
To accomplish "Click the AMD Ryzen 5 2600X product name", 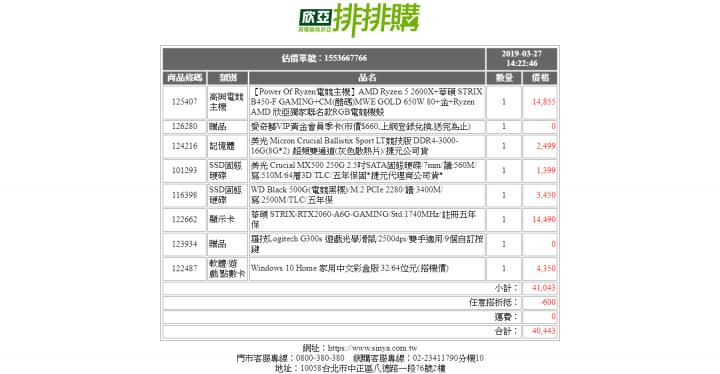I will [x=366, y=102].
